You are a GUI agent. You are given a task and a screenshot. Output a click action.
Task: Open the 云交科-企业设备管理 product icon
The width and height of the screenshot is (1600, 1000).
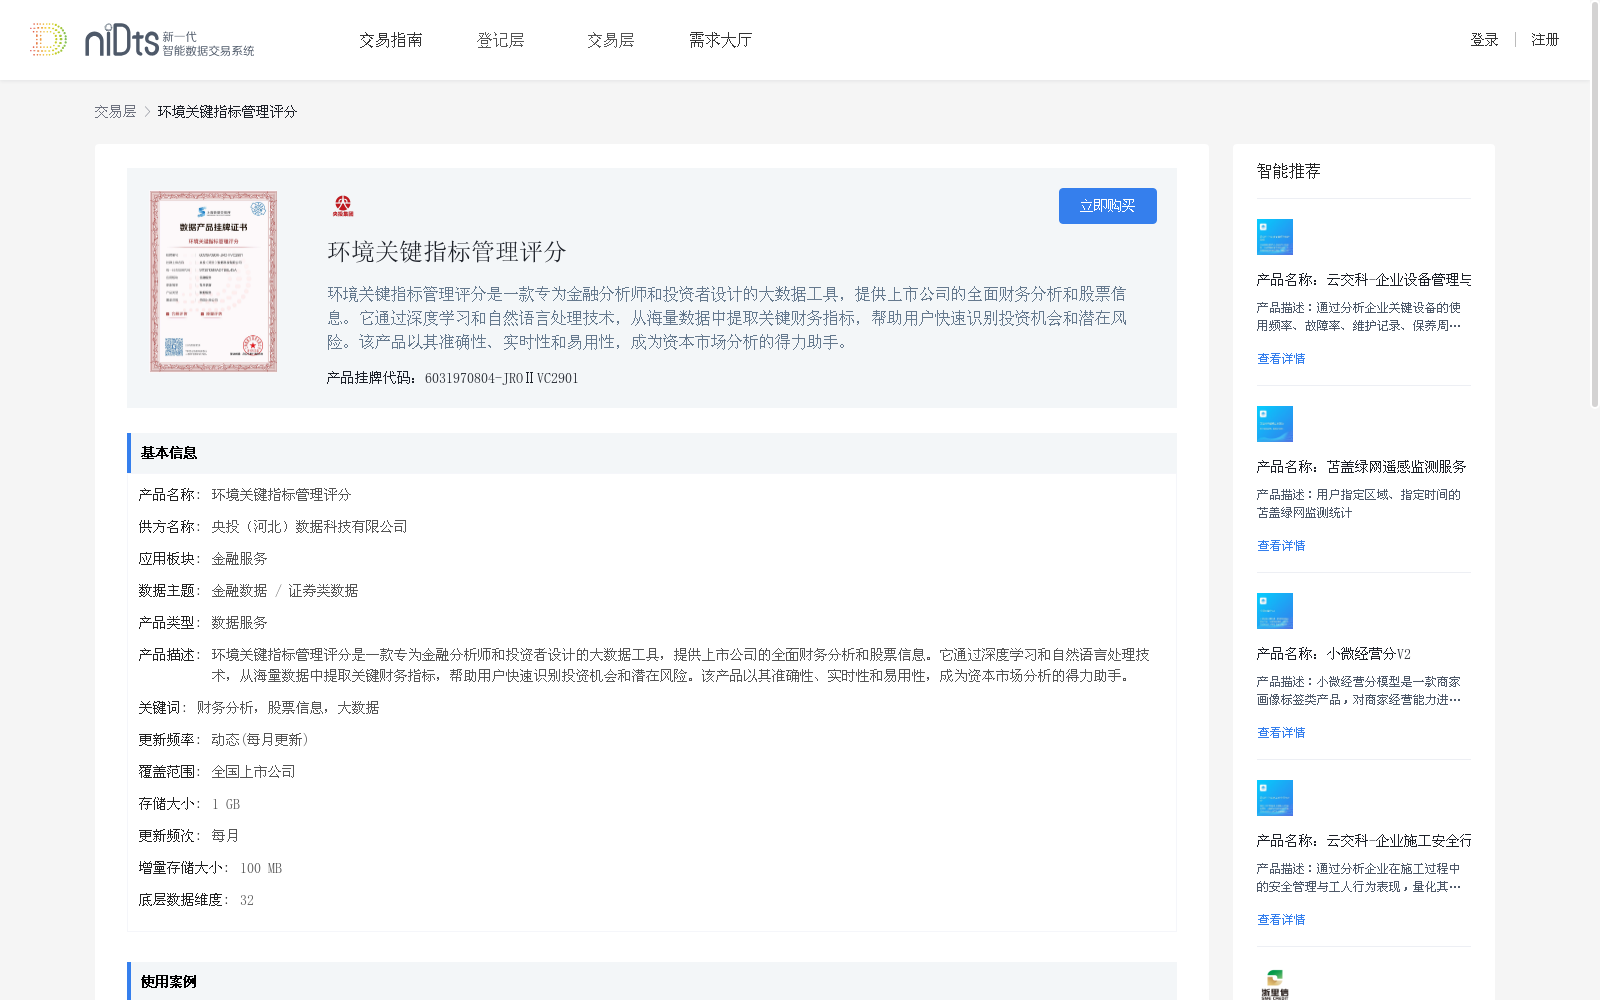click(x=1275, y=237)
